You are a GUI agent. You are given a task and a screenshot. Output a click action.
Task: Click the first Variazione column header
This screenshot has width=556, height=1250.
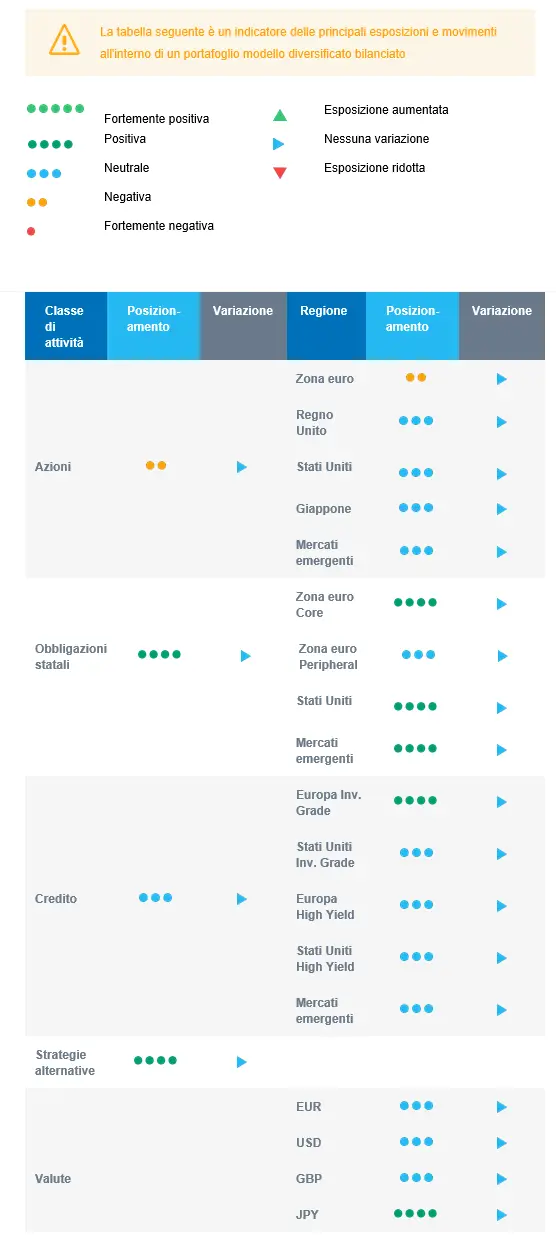(243, 326)
